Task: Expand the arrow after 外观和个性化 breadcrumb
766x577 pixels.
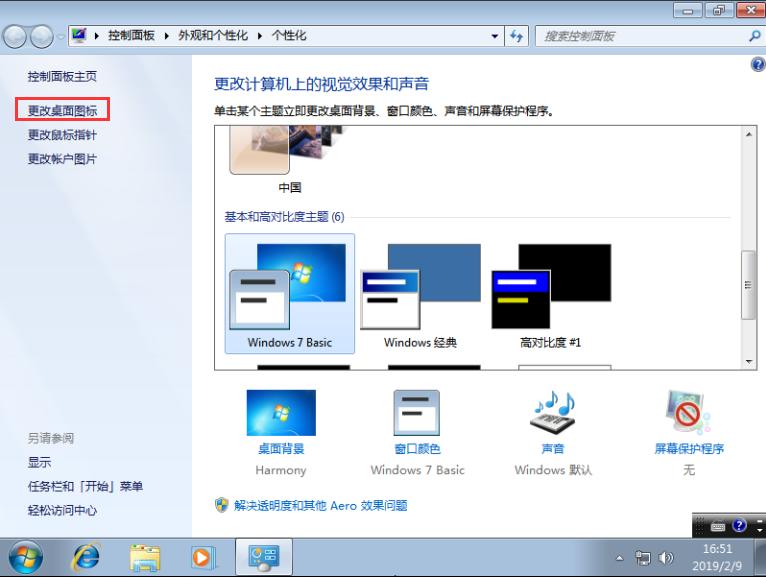Action: point(260,36)
